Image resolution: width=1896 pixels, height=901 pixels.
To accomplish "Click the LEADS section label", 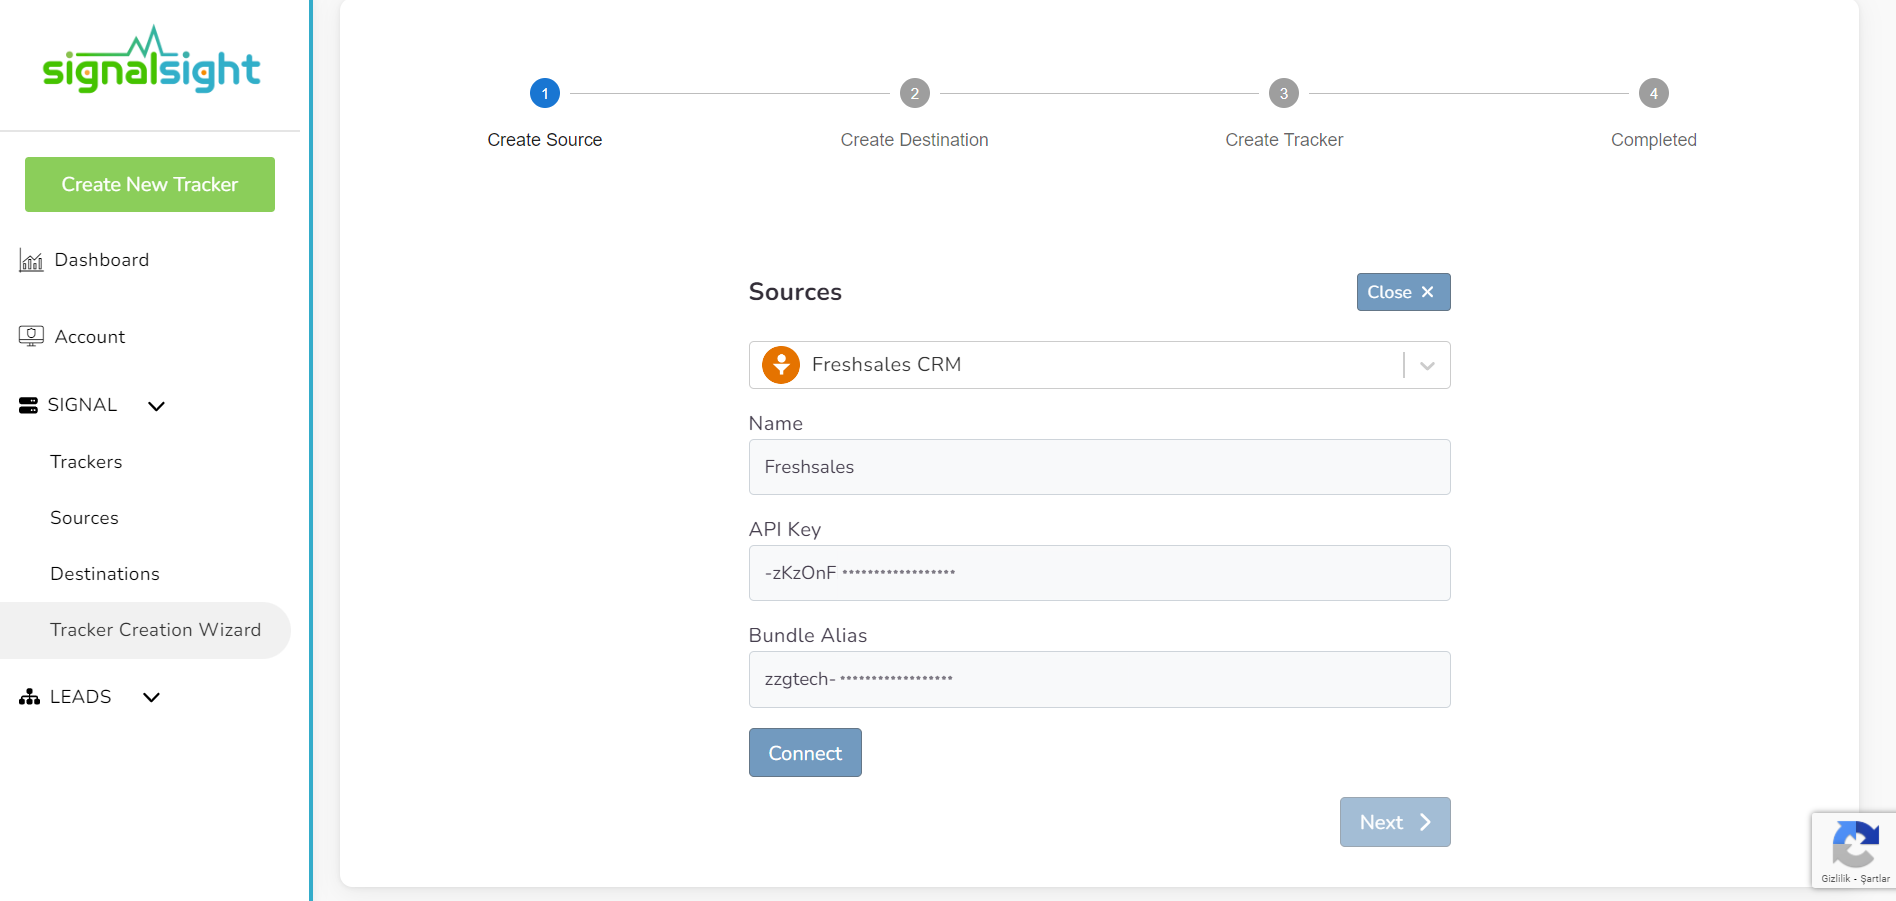I will [80, 697].
